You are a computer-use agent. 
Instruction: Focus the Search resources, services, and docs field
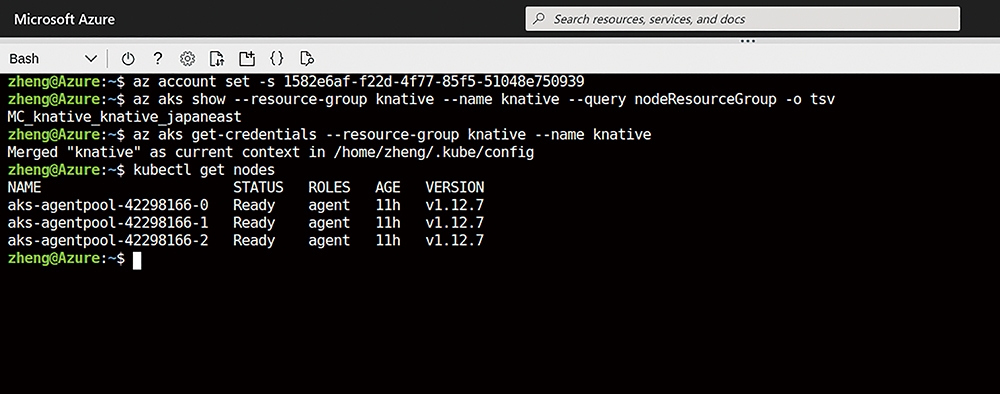742,19
